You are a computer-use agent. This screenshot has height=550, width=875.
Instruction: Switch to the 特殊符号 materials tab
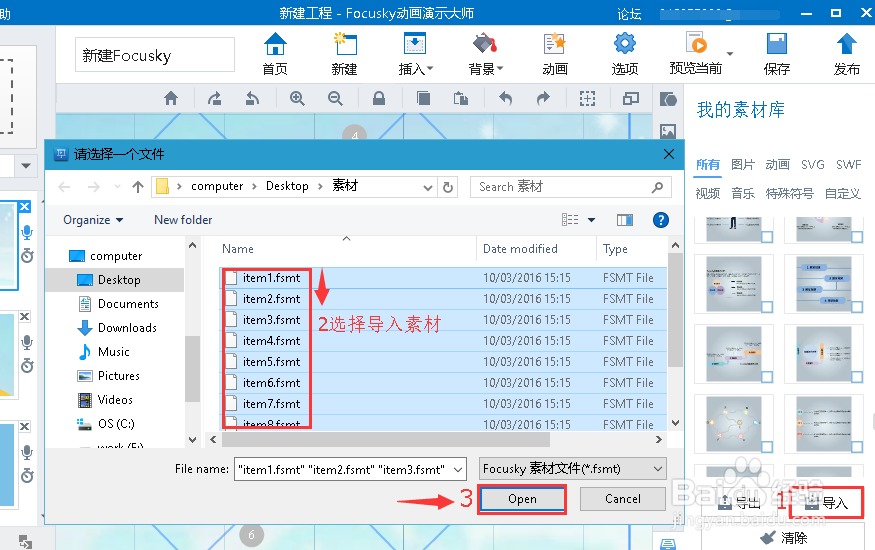(x=790, y=194)
